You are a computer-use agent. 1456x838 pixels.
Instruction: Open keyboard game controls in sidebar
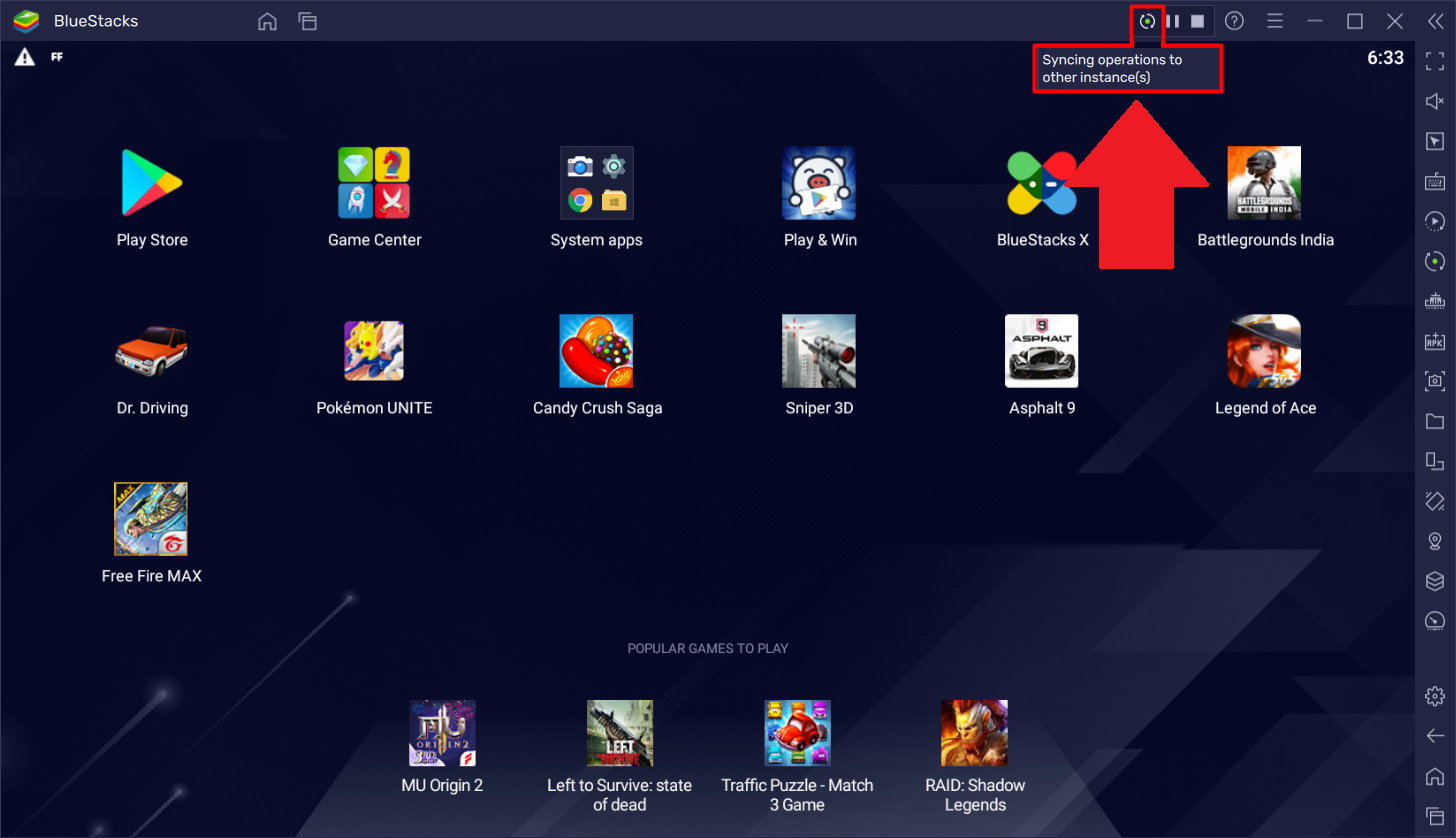tap(1435, 181)
